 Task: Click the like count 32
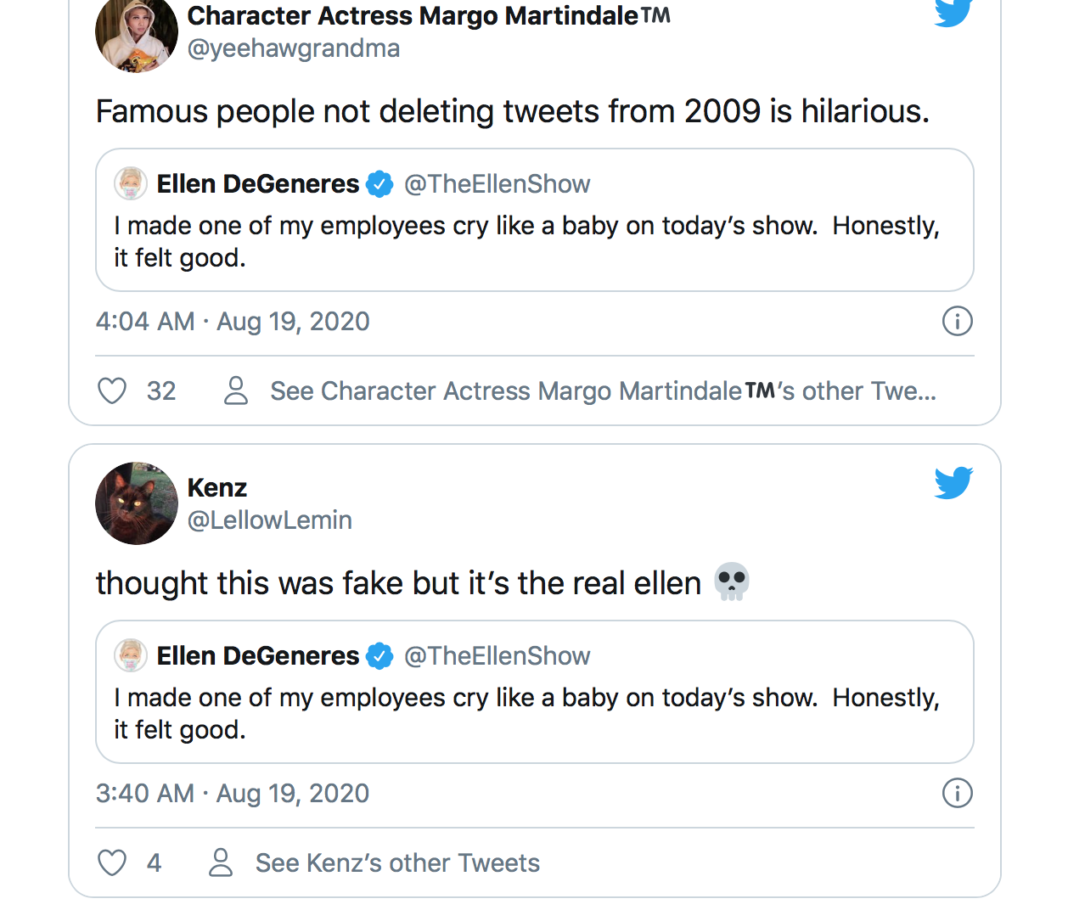[x=161, y=391]
